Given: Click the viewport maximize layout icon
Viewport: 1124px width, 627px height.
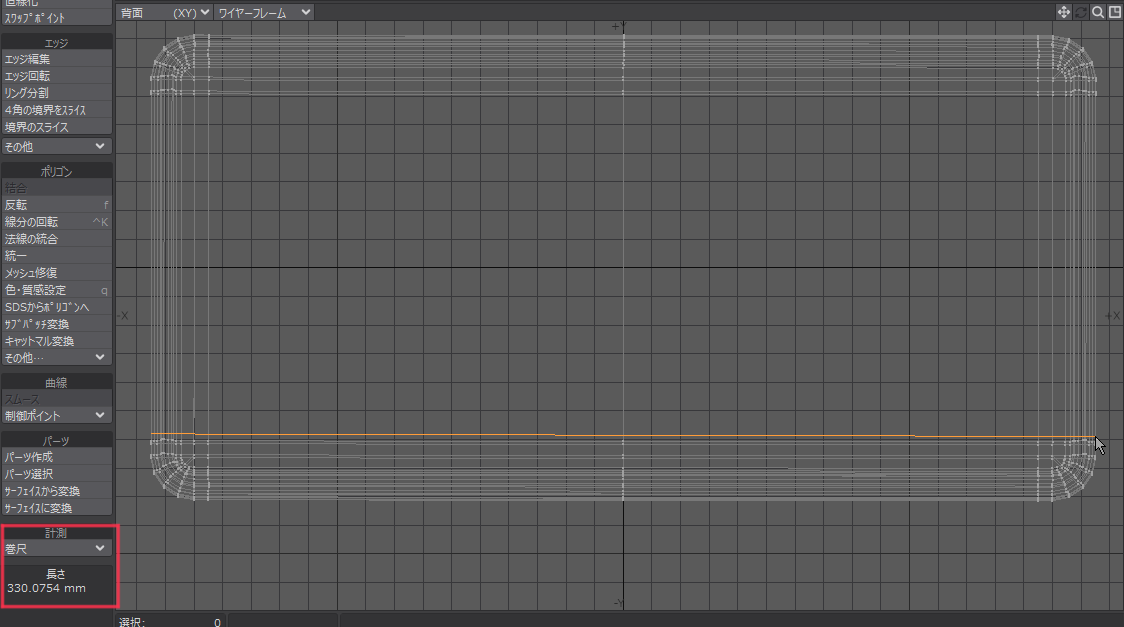Looking at the screenshot, I should pos(1115,12).
